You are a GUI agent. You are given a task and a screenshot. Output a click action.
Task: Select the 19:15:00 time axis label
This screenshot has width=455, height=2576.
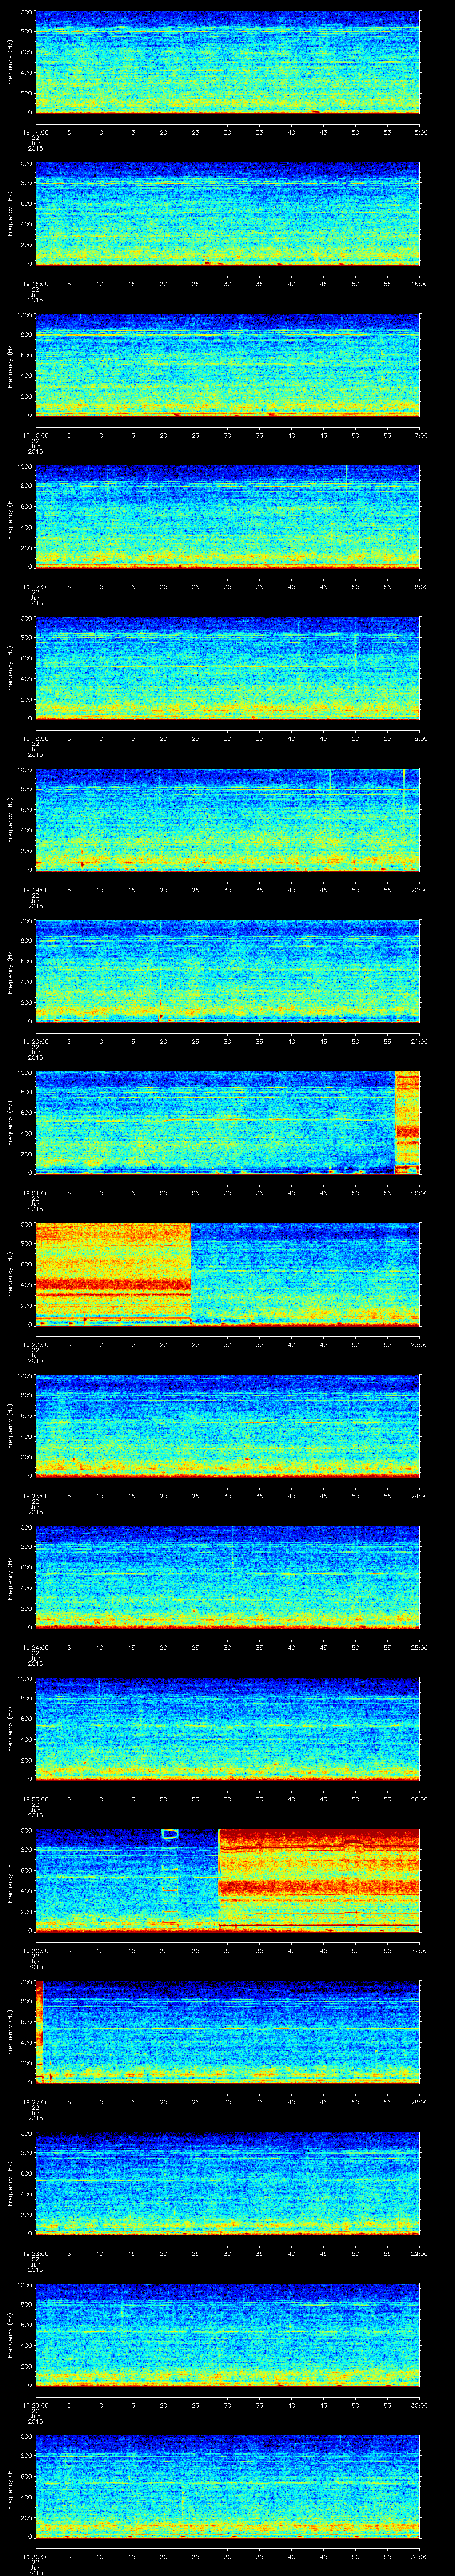(35, 284)
